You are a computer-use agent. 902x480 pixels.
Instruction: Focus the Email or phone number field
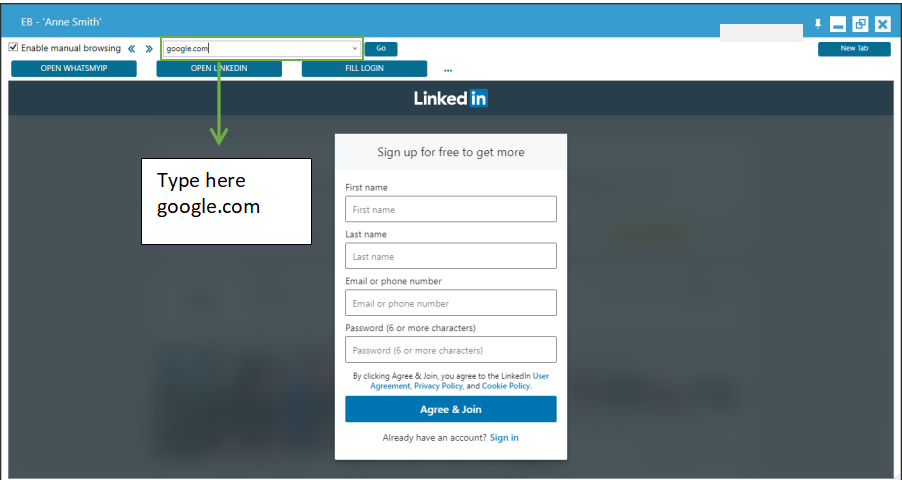pyautogui.click(x=450, y=303)
